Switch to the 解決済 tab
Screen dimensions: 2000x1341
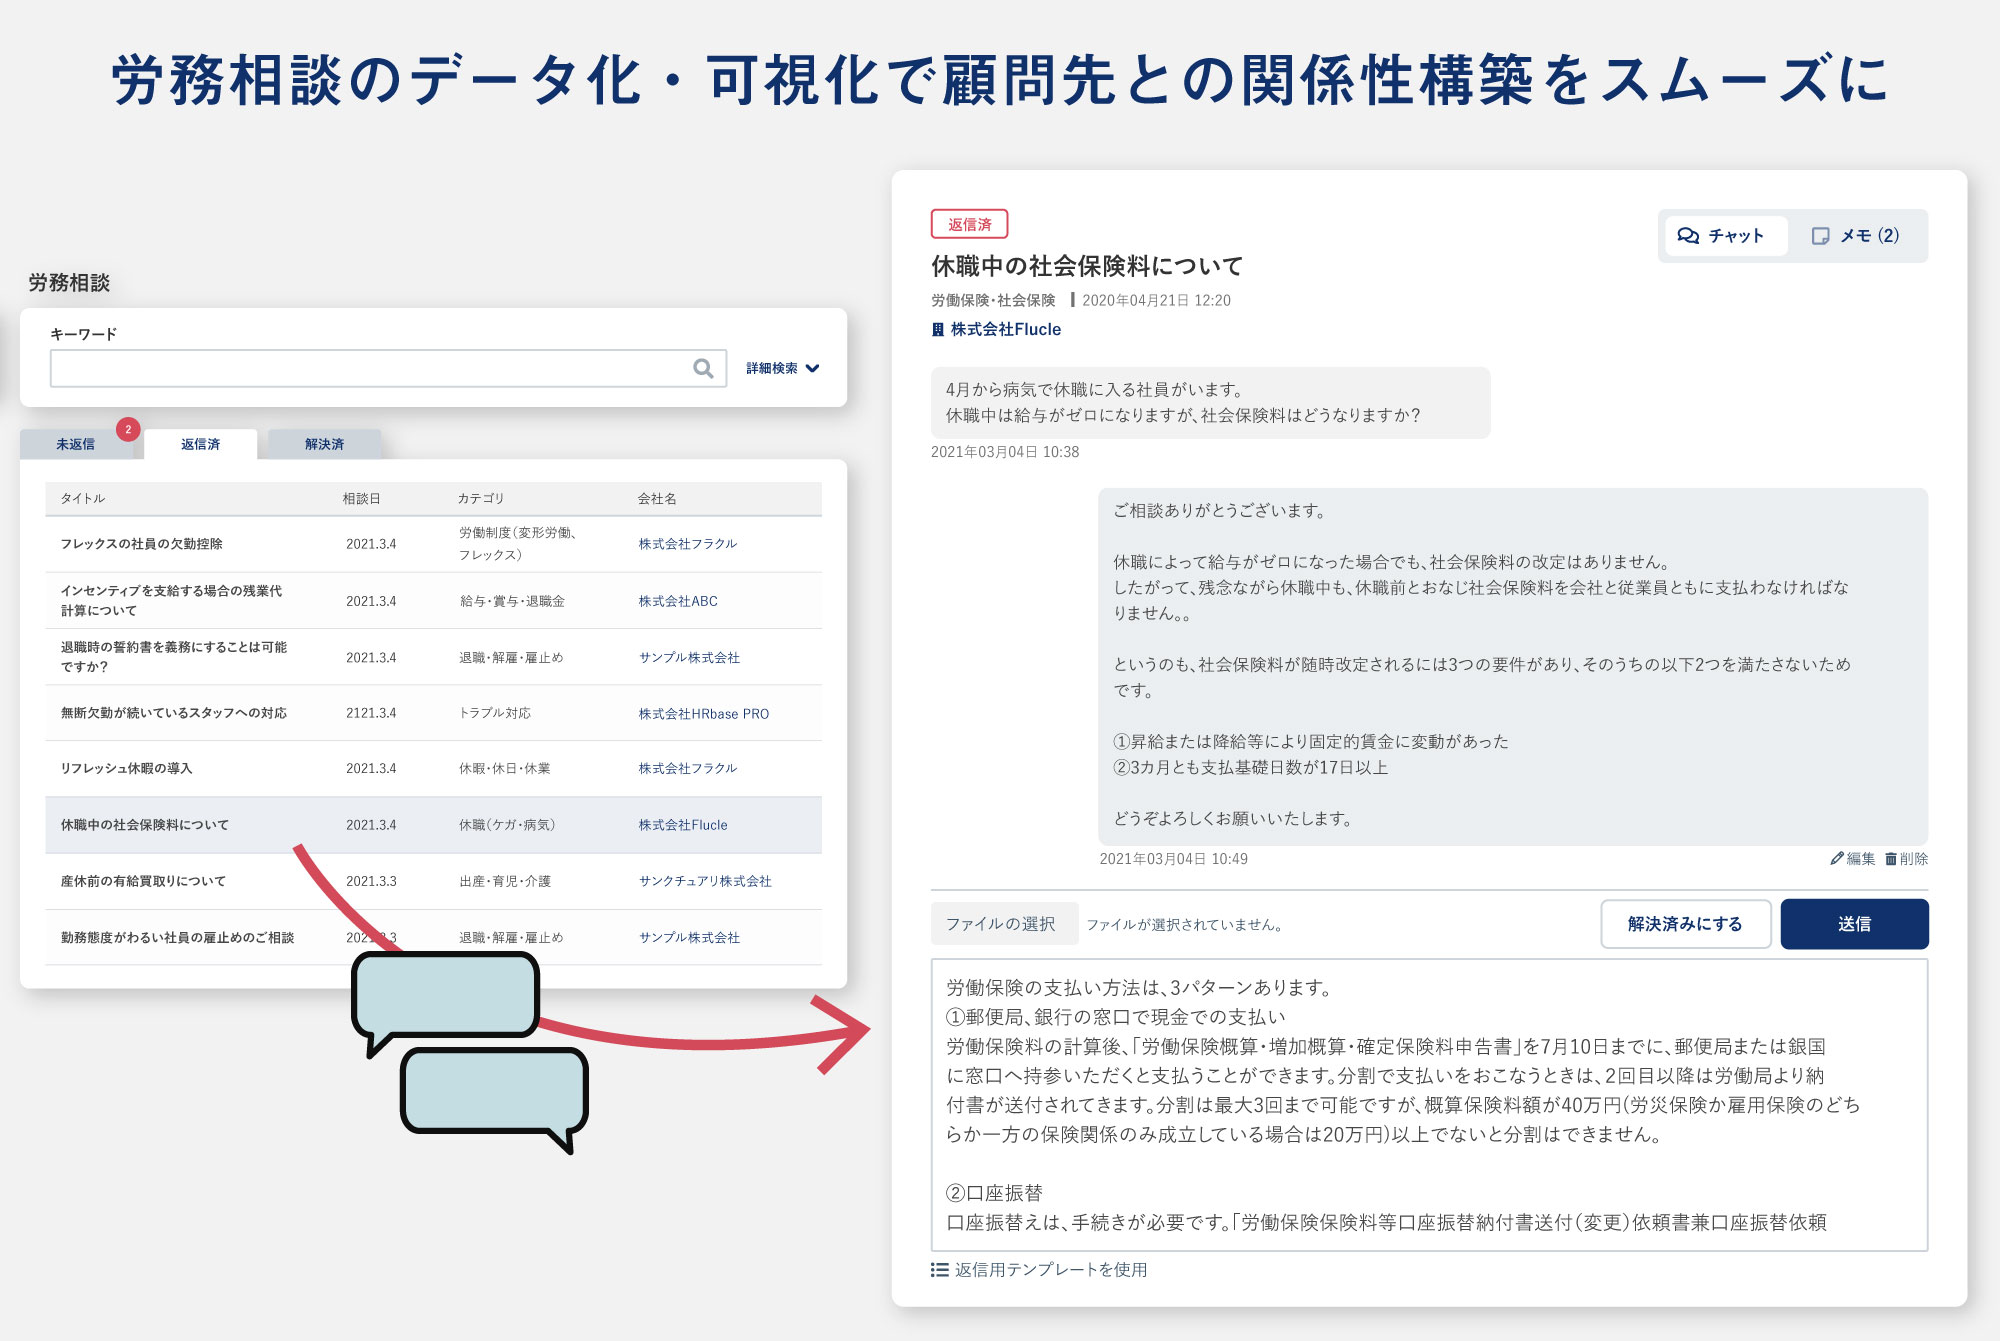(324, 444)
